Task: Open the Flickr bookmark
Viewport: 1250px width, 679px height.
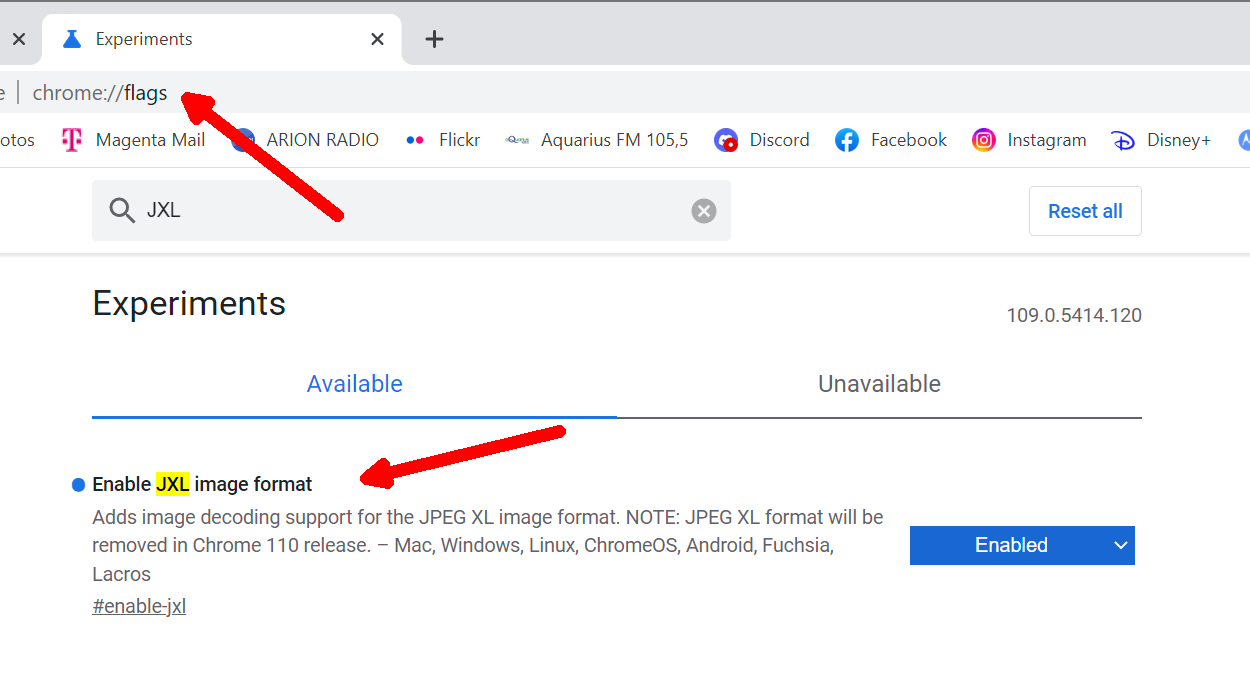Action: [442, 140]
